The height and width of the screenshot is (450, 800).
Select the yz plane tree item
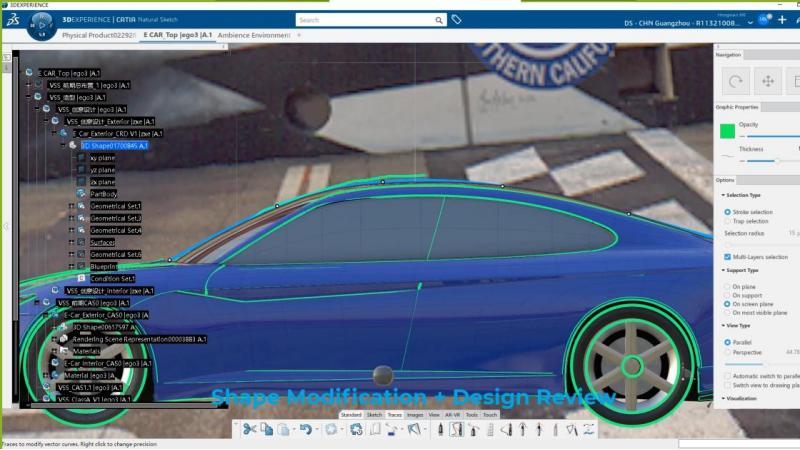click(103, 170)
